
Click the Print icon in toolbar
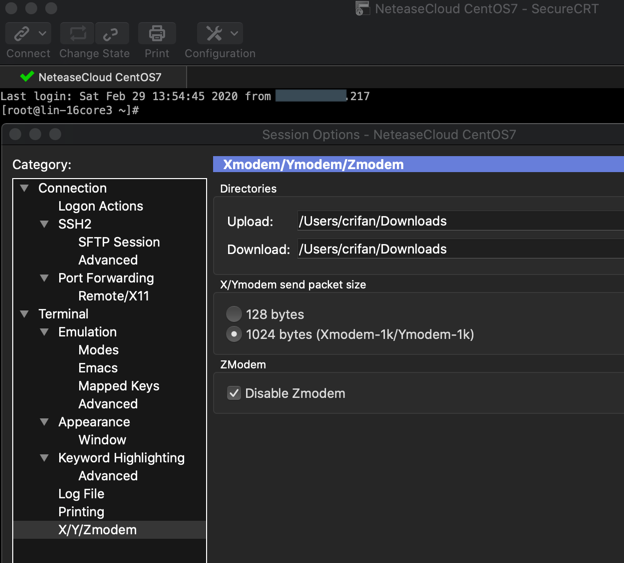(x=156, y=34)
